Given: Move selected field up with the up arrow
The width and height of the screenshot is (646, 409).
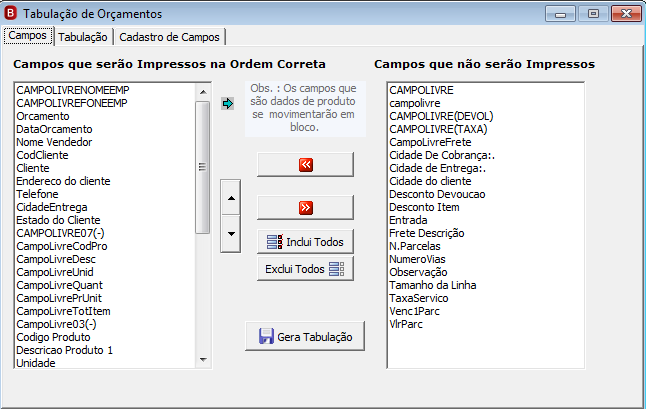Looking at the screenshot, I should (x=231, y=198).
